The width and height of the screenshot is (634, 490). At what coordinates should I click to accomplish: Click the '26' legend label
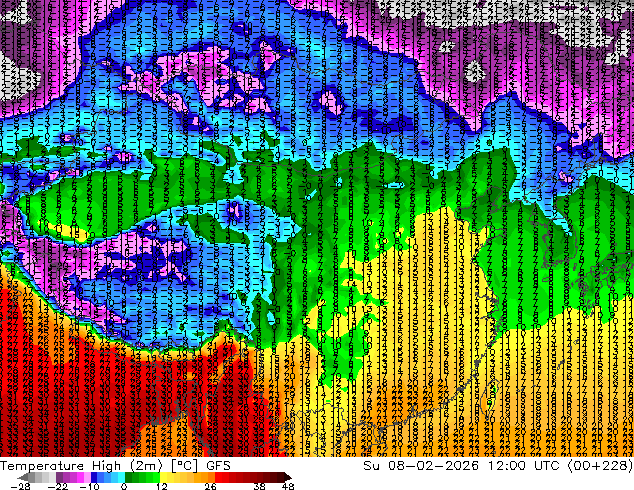(x=210, y=486)
